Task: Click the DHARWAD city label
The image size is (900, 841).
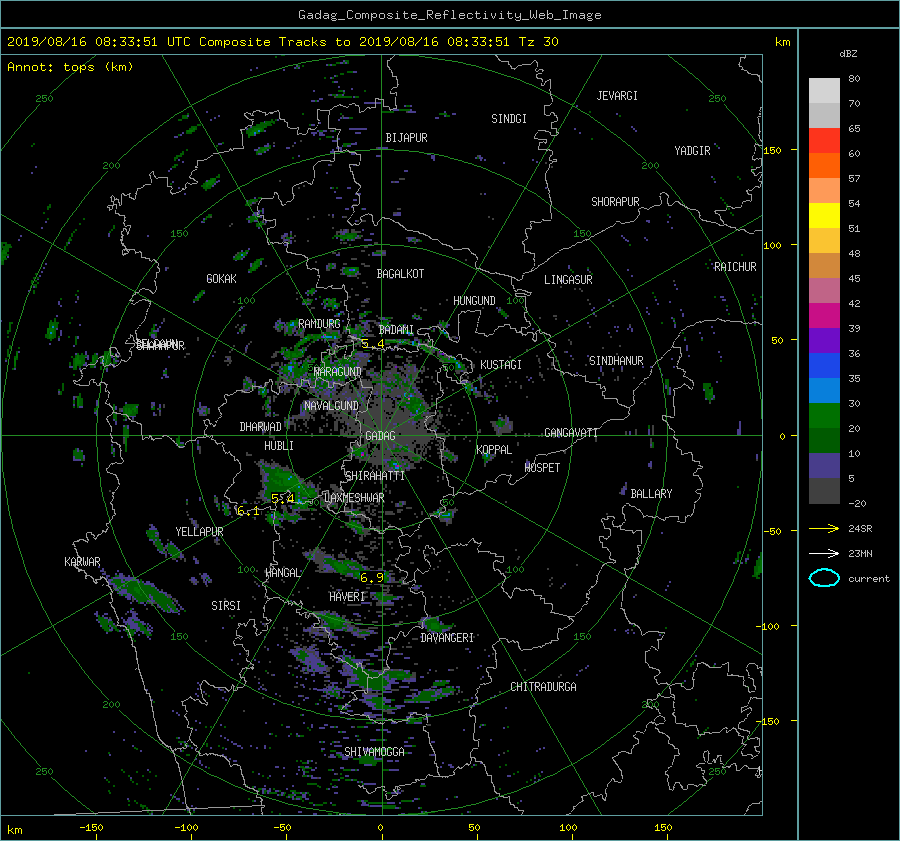Action: [261, 427]
